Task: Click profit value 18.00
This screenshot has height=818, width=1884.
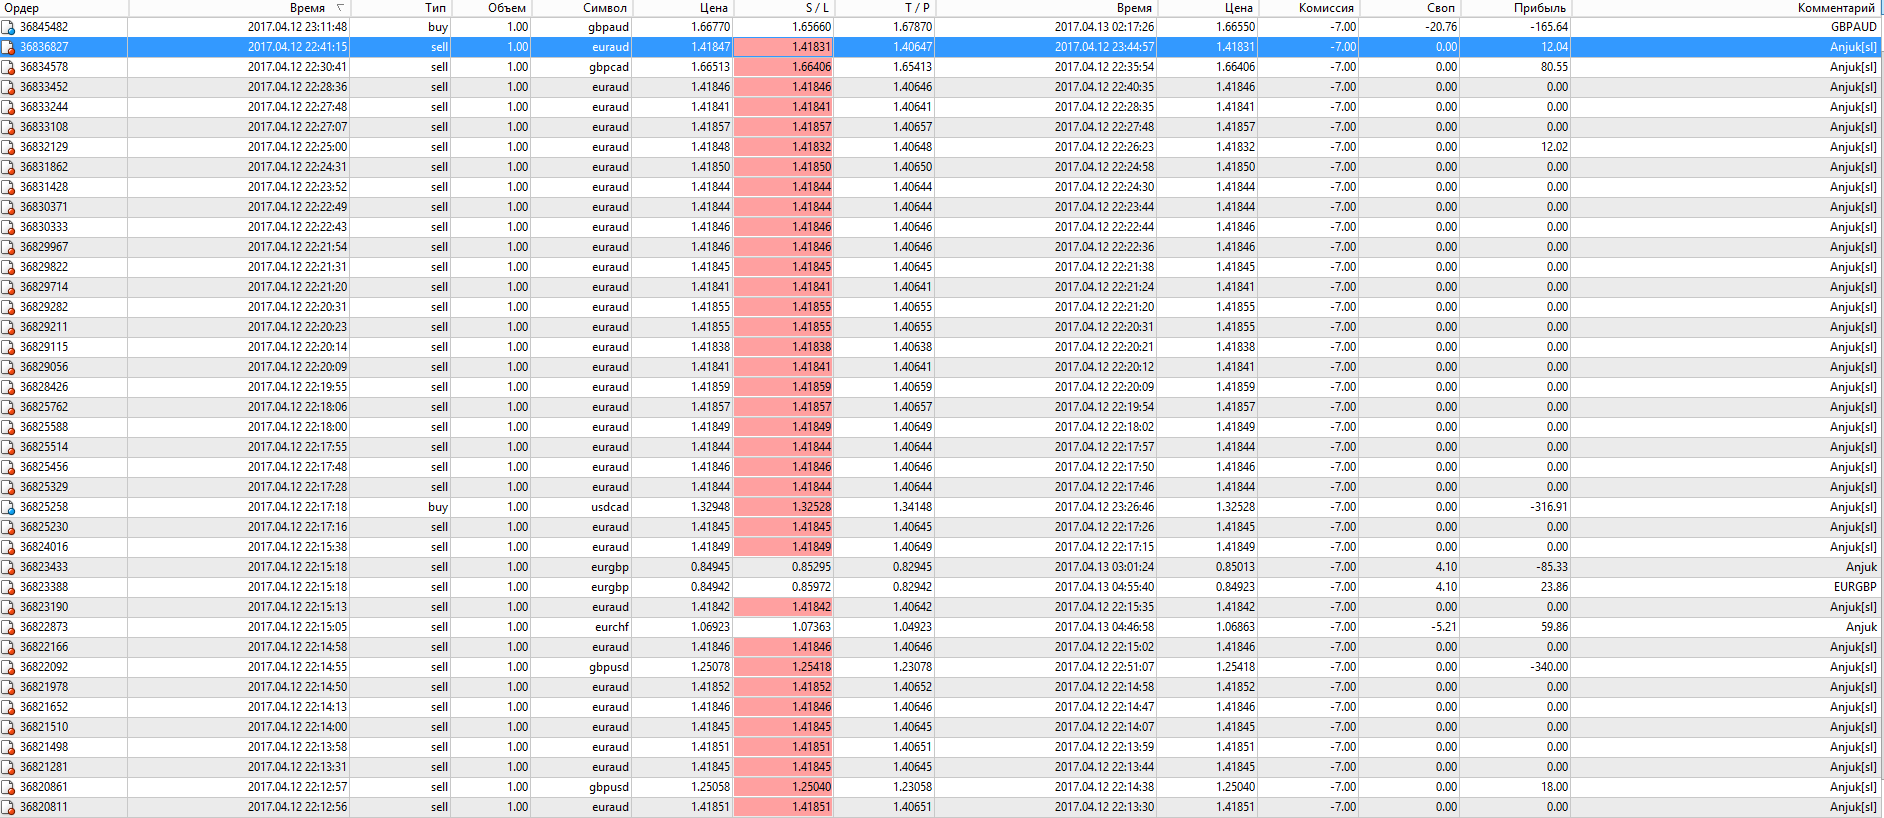Action: [x=1554, y=787]
